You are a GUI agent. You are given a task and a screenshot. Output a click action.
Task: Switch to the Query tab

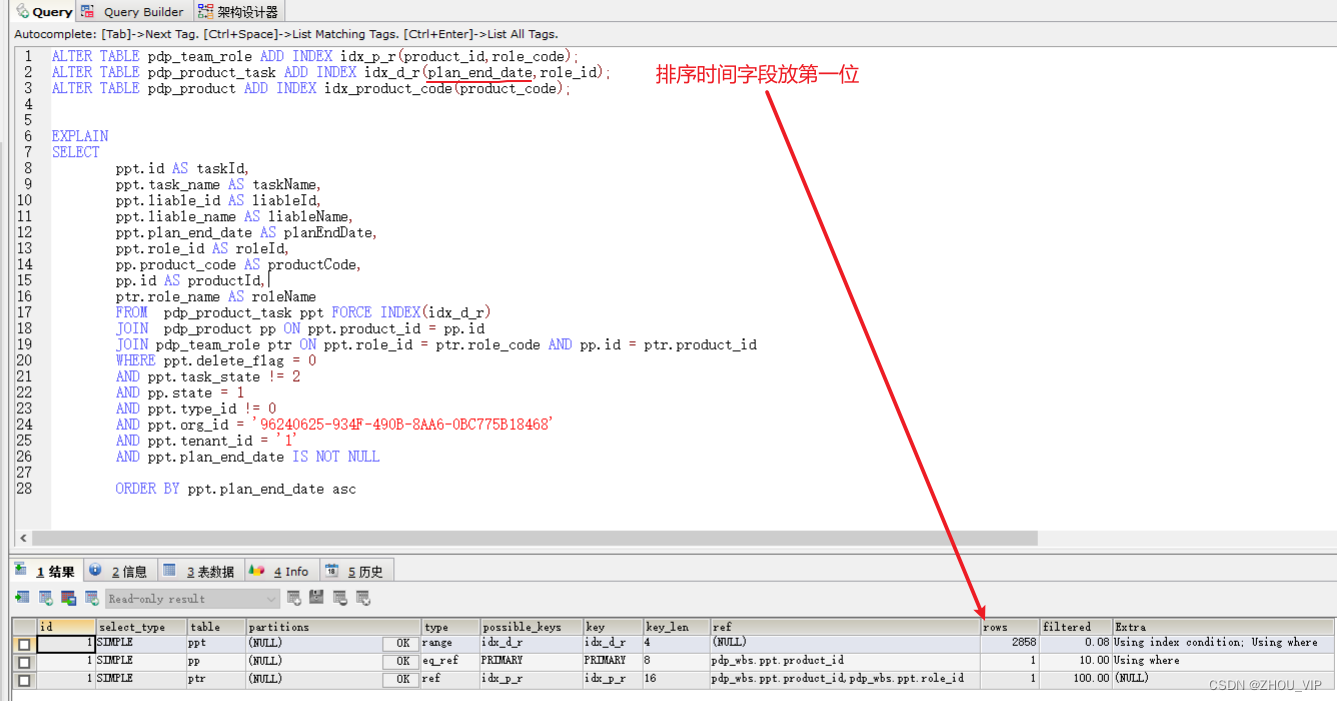[44, 12]
